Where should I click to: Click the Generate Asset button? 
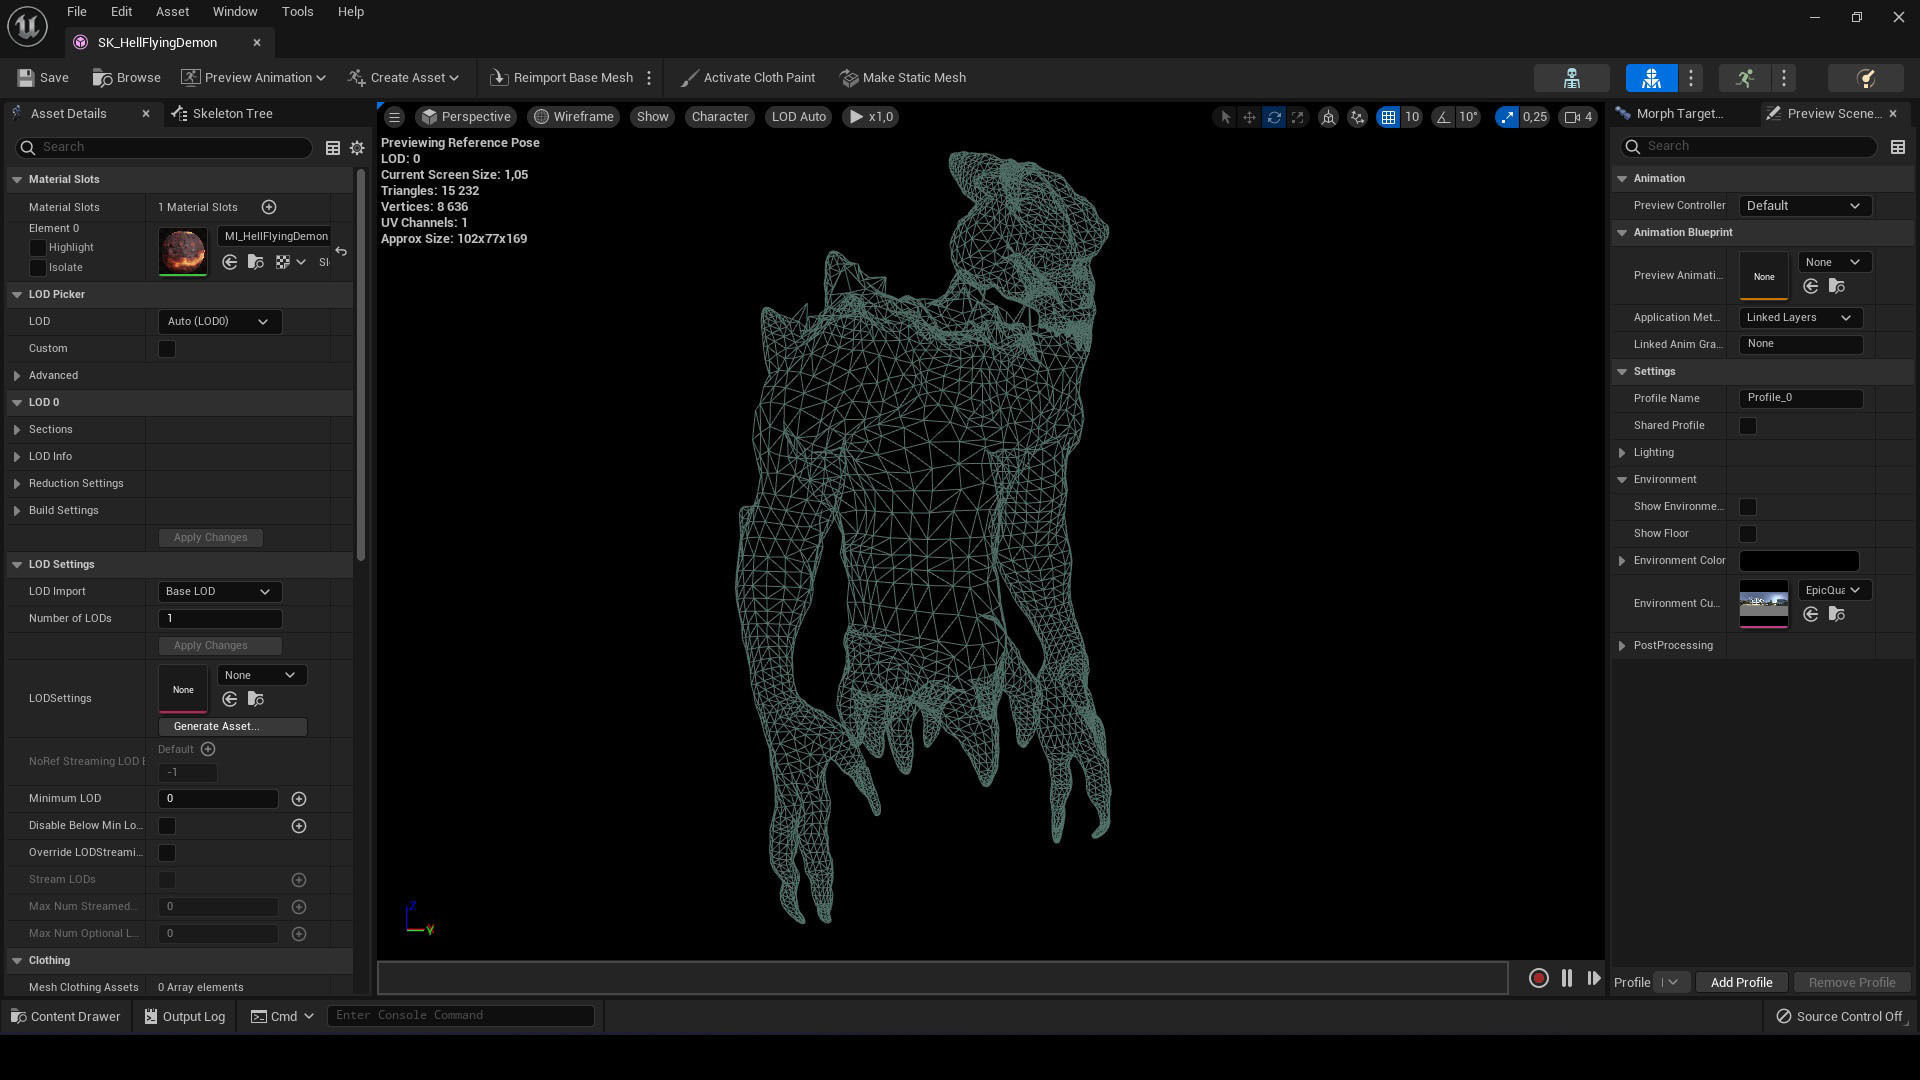[x=232, y=727]
